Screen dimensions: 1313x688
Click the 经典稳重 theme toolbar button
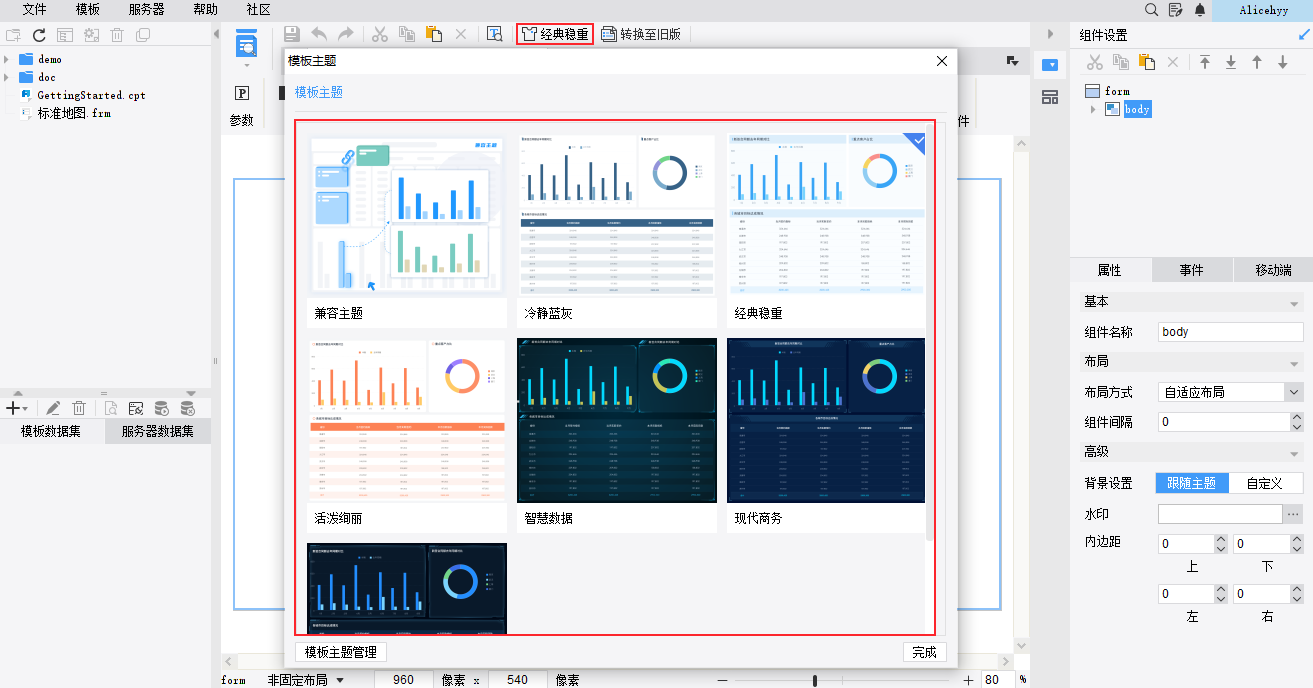(555, 34)
